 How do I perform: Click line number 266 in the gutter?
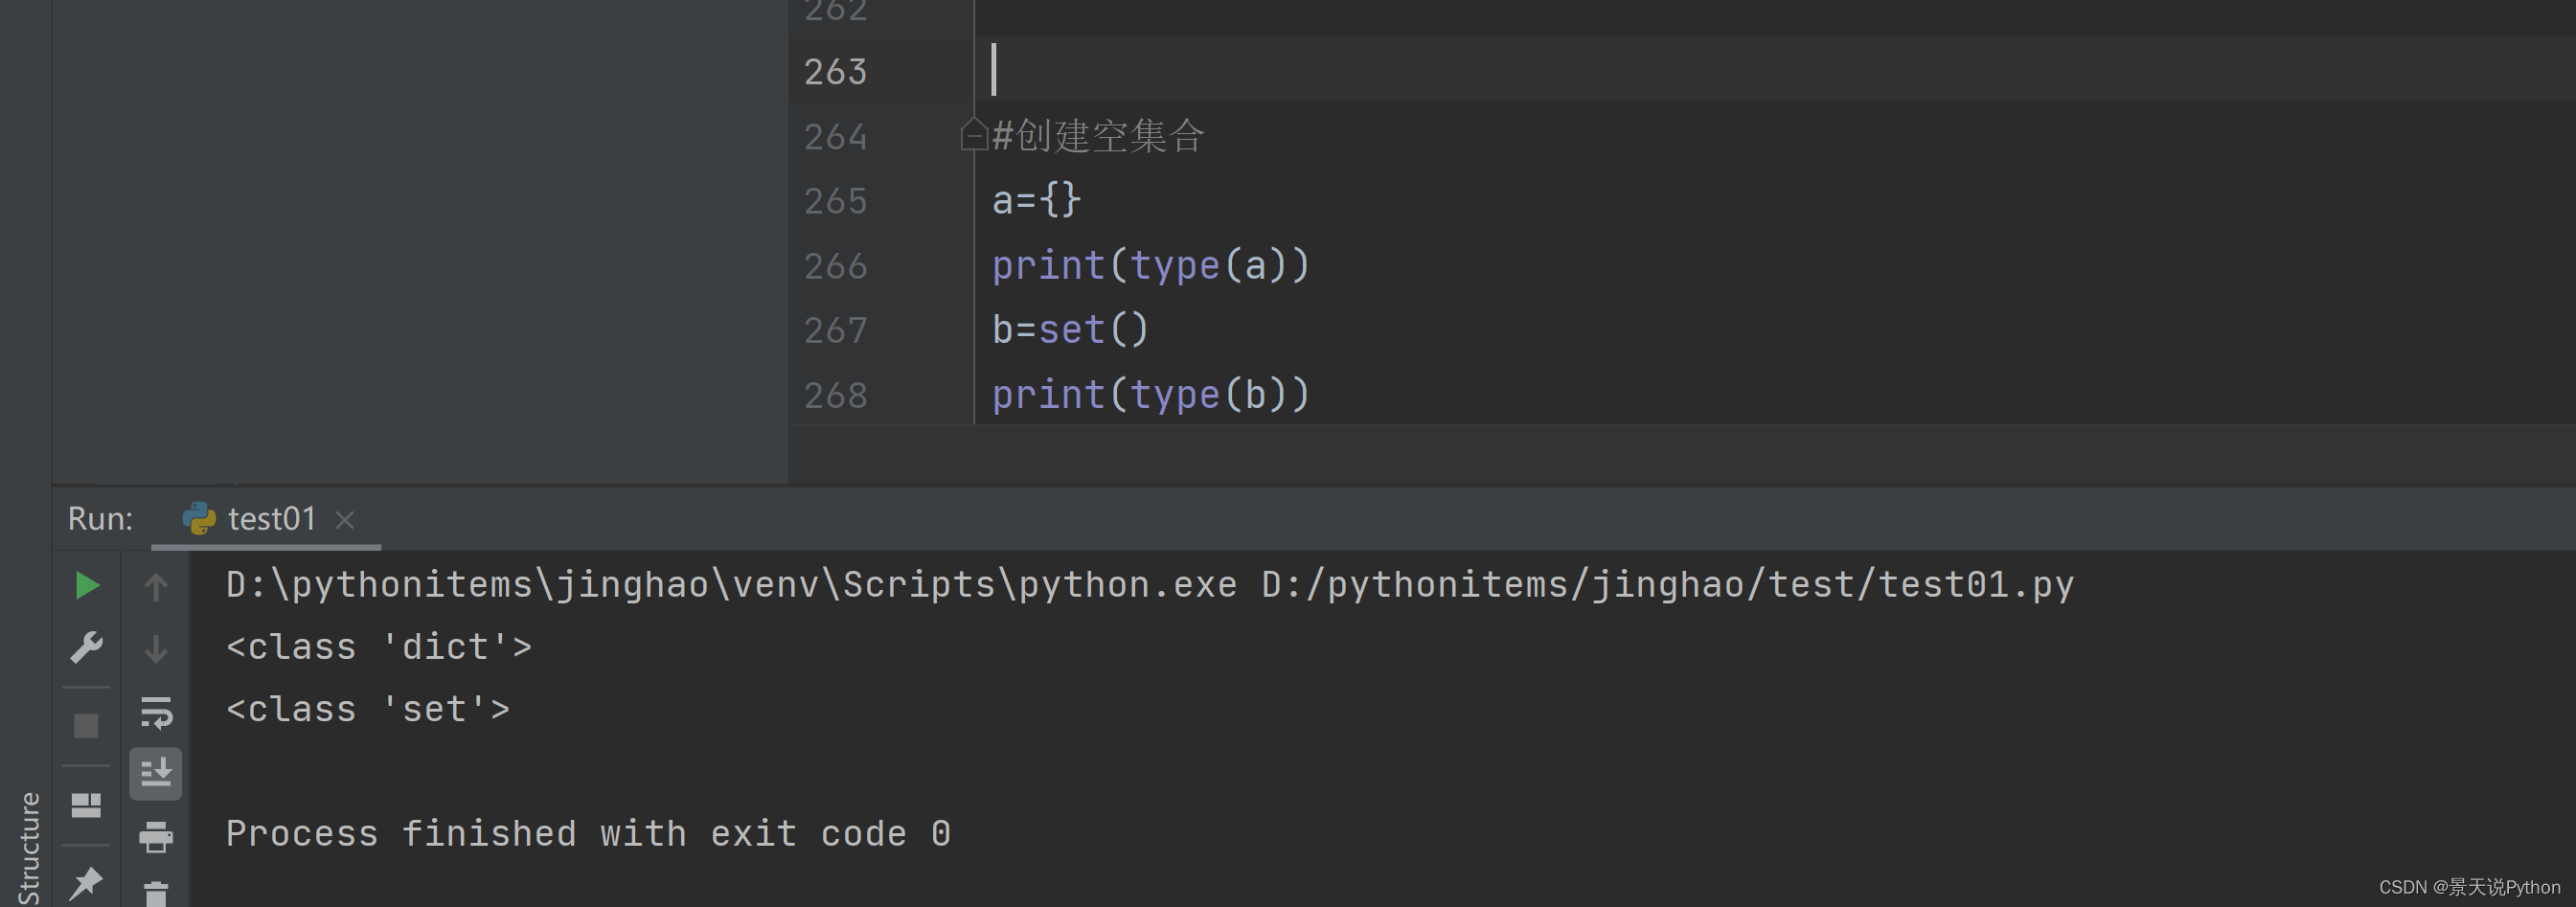835,266
